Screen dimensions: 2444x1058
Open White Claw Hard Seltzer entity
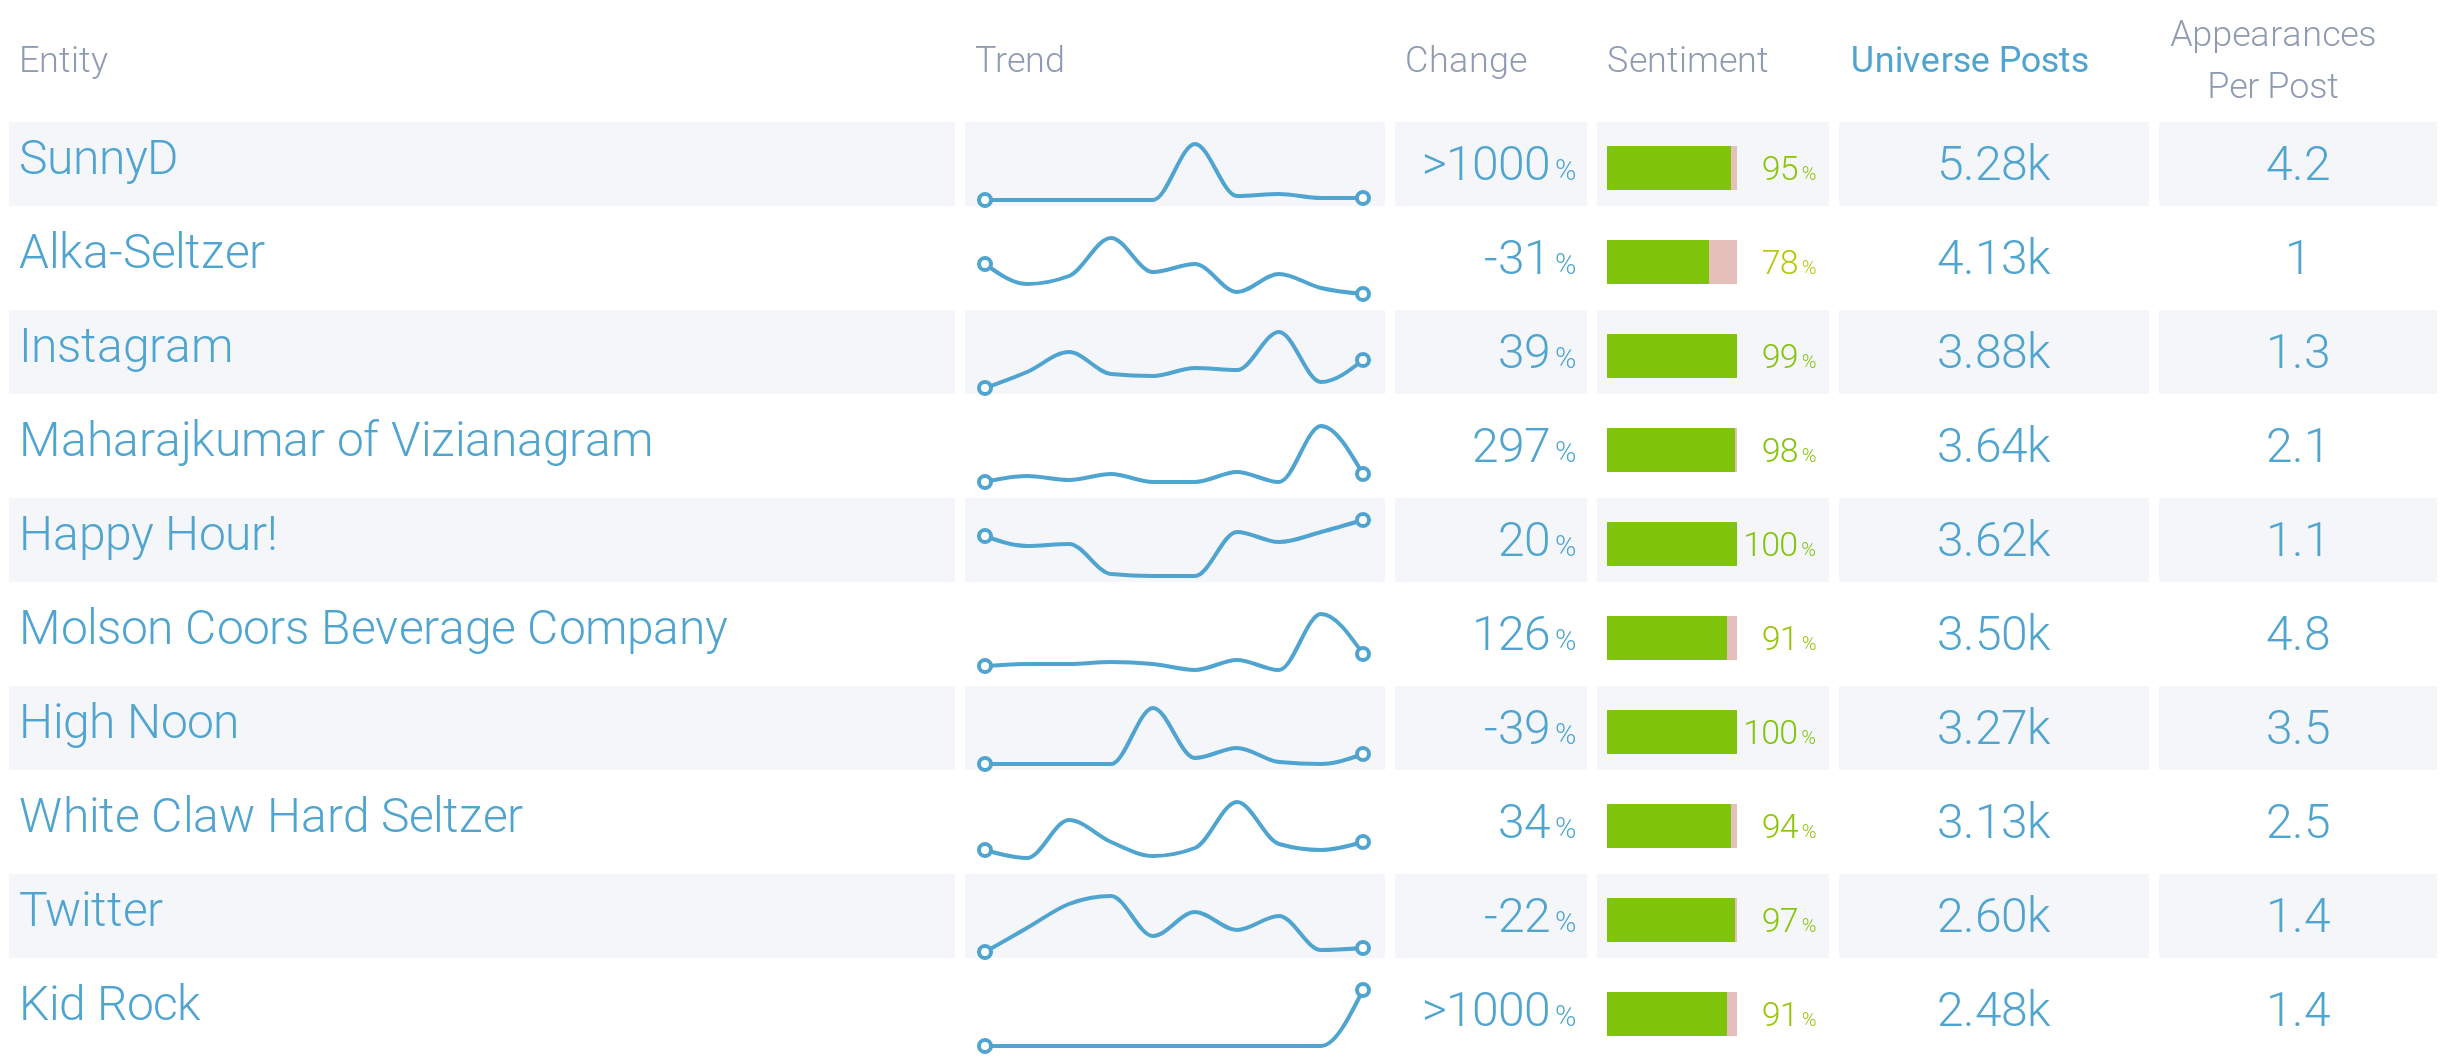point(271,816)
